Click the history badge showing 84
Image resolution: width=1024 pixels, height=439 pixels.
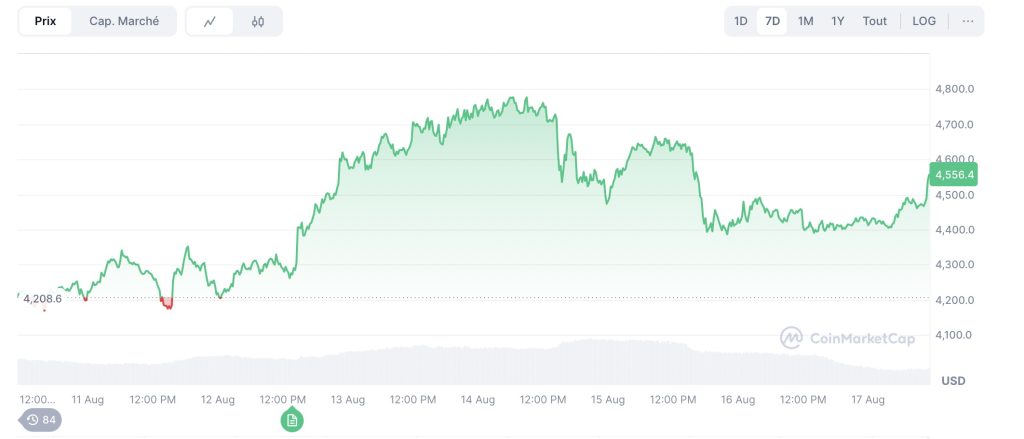(x=41, y=420)
